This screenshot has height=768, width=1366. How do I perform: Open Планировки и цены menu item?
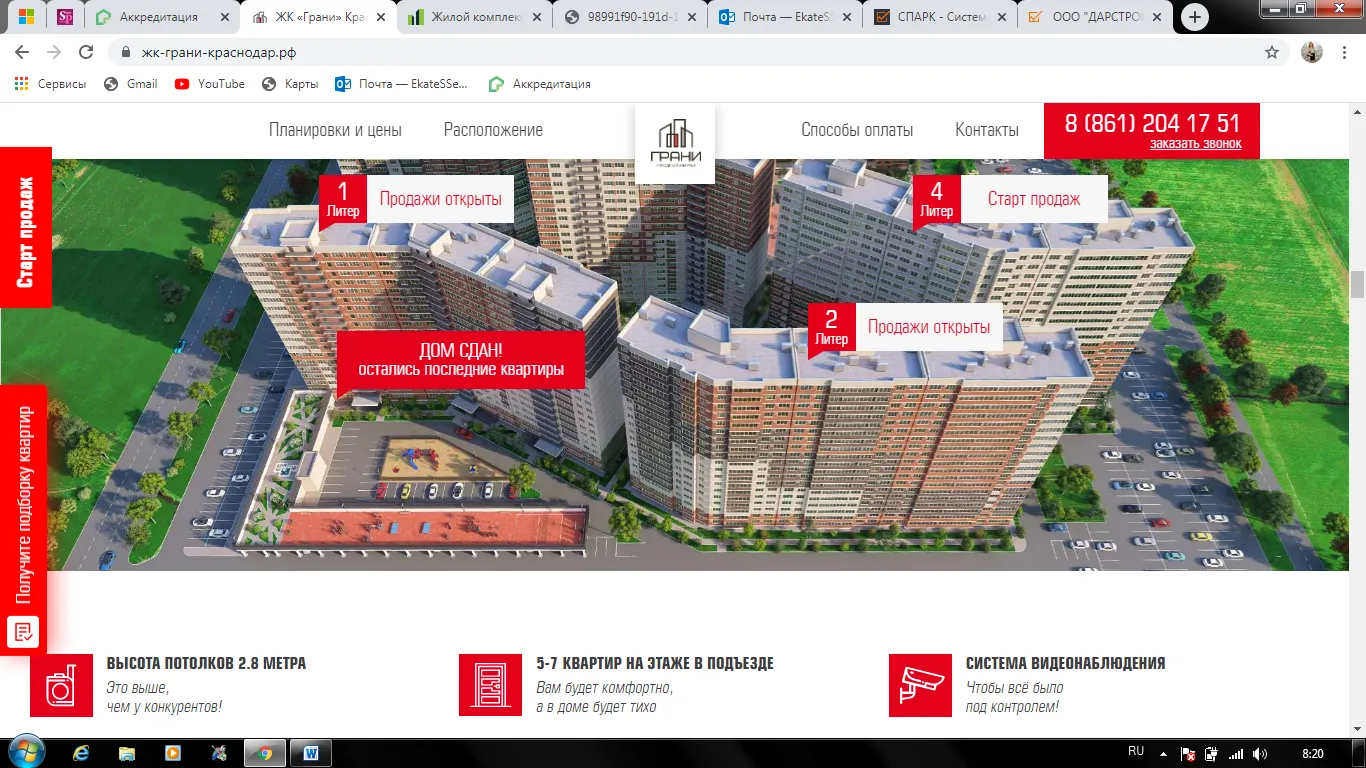[x=335, y=130]
